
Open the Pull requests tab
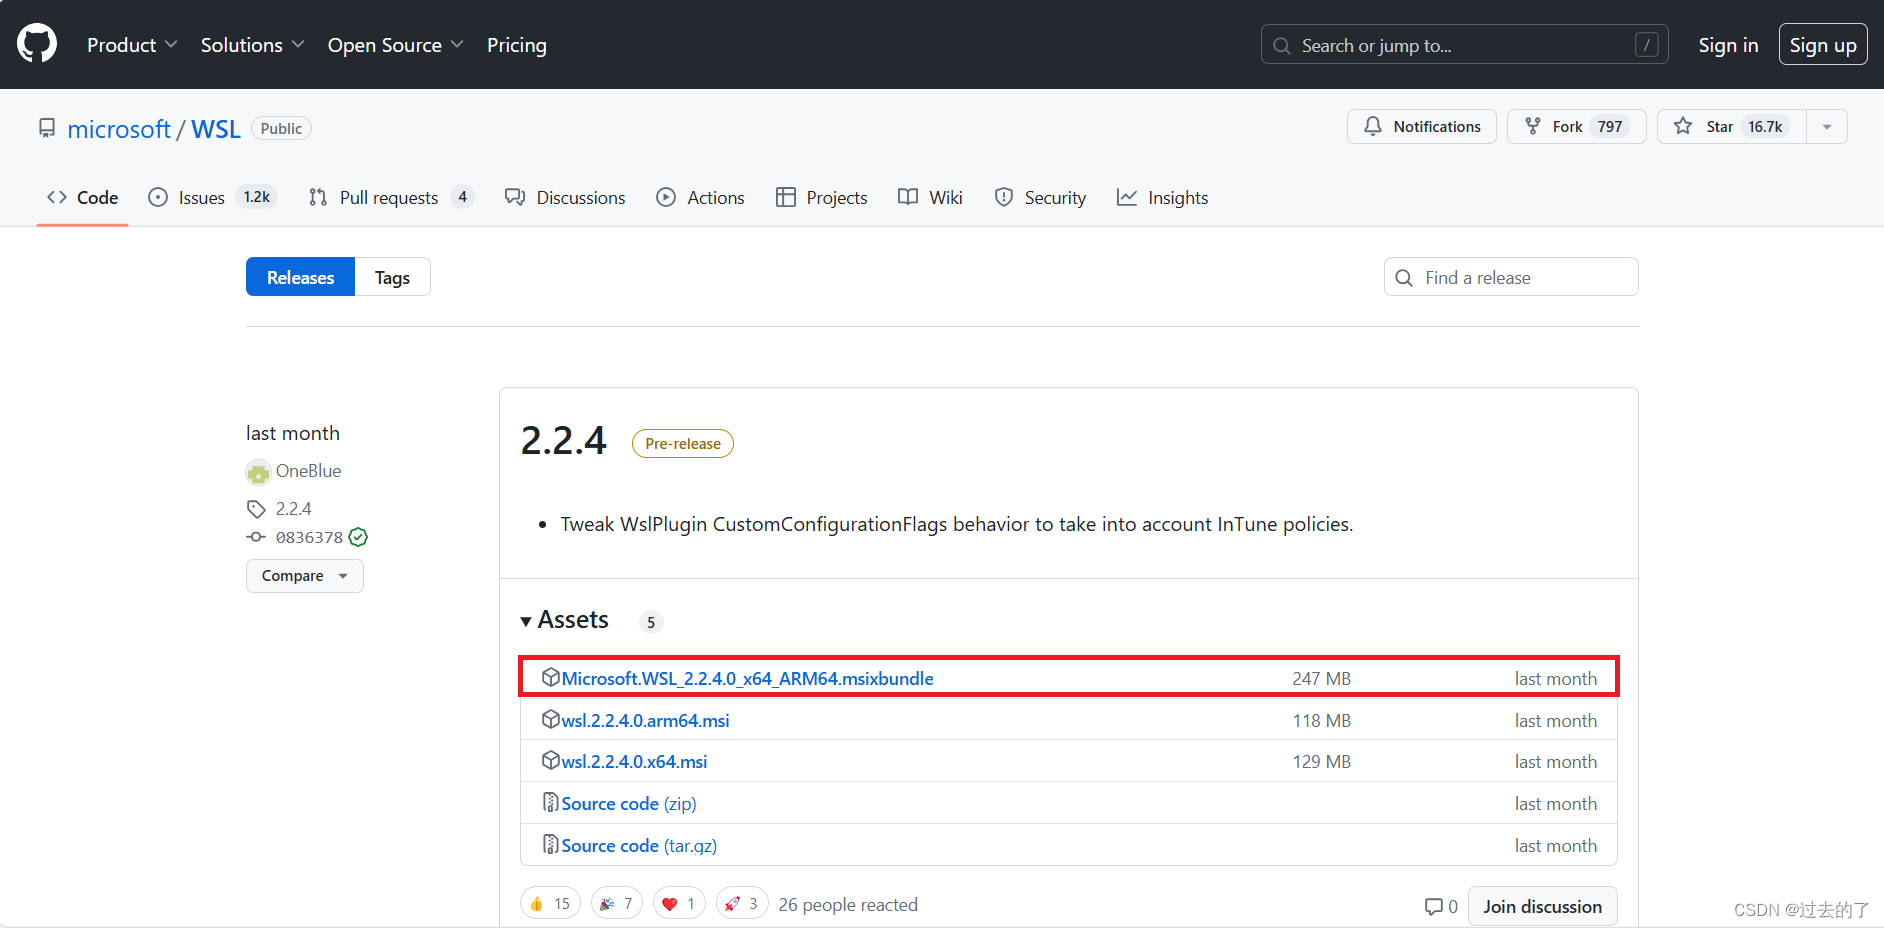click(391, 198)
